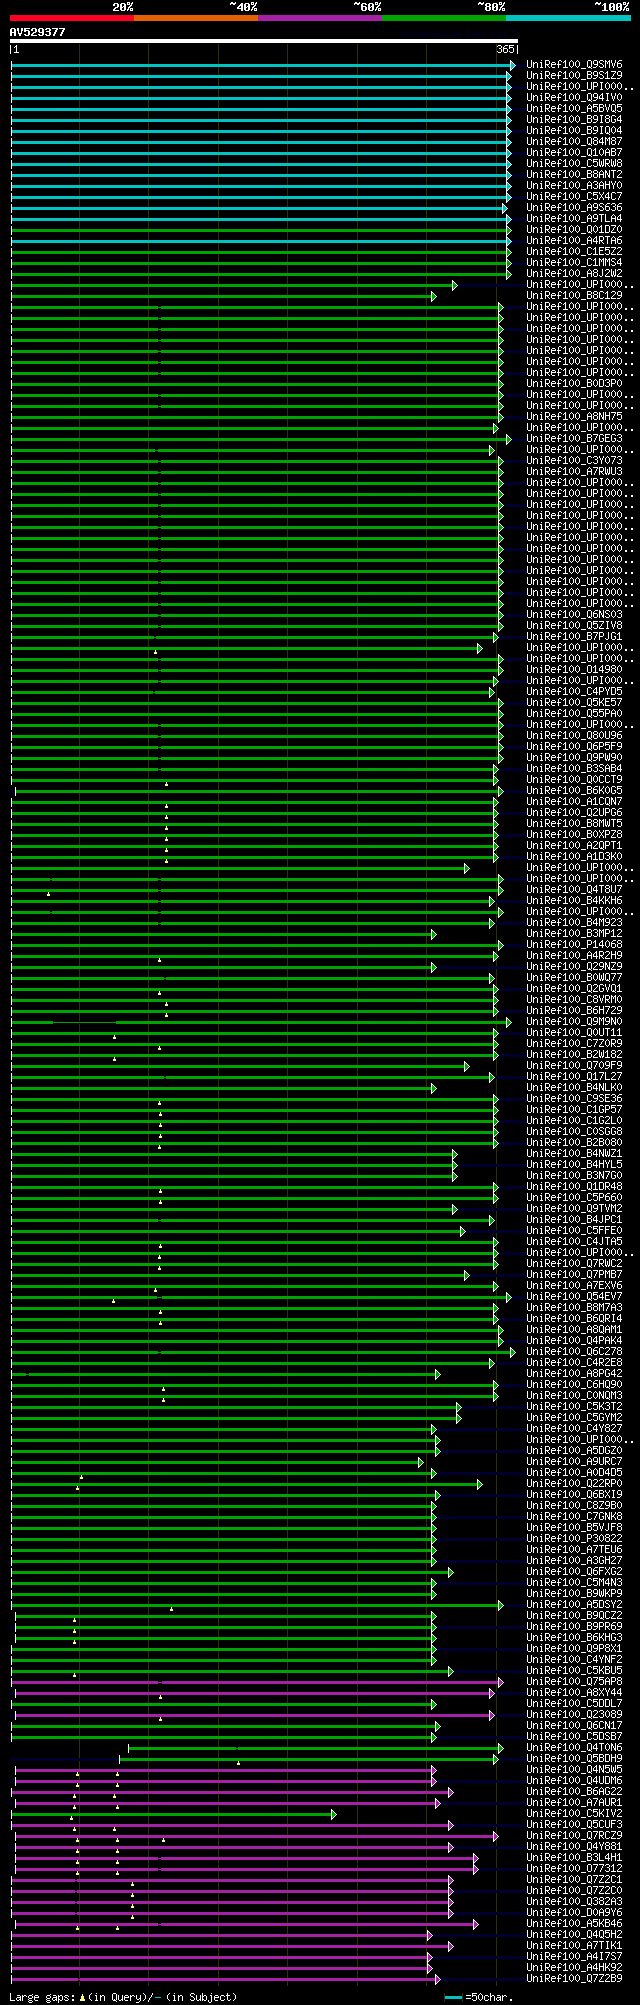Select hit UniRef100_Q54EV7

click(574, 1297)
